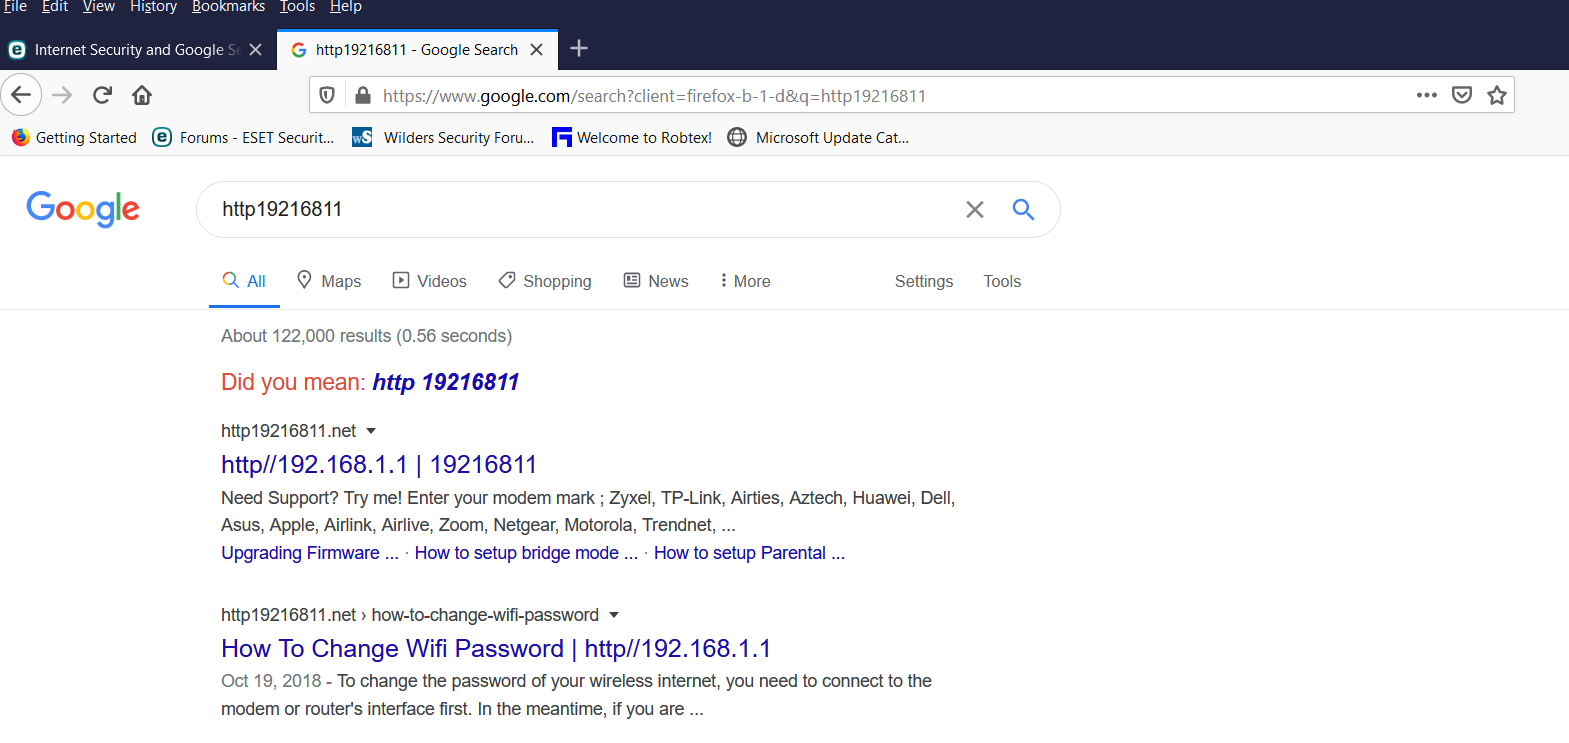The image size is (1569, 743).
Task: Expand dropdown arrow after how-to-change-wifi-password
Action: point(614,615)
